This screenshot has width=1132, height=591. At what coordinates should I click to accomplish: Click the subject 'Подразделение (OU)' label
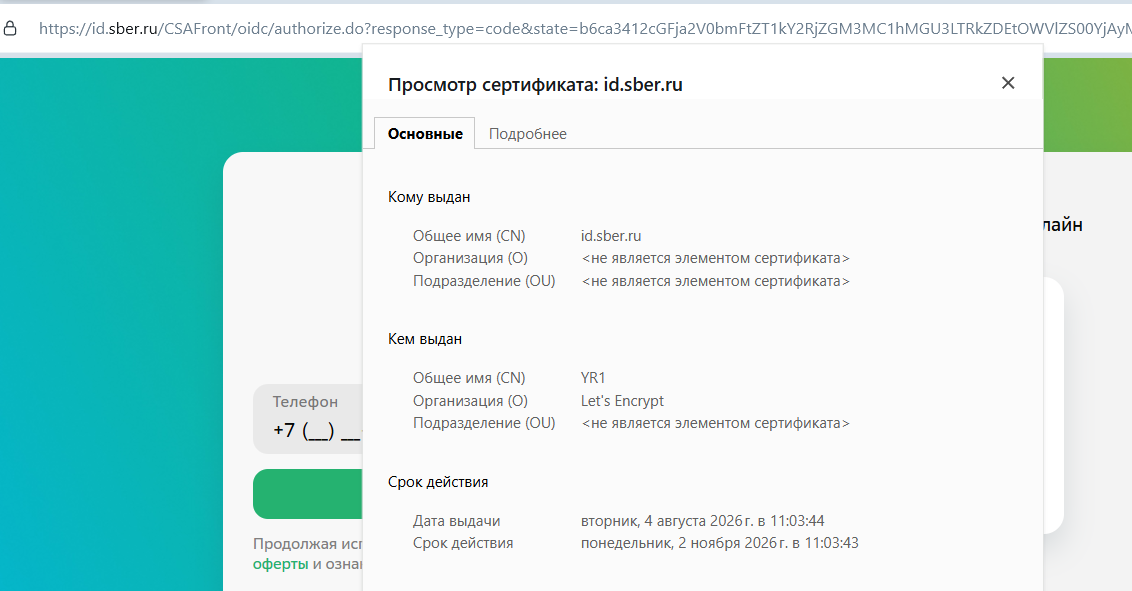[x=484, y=281]
